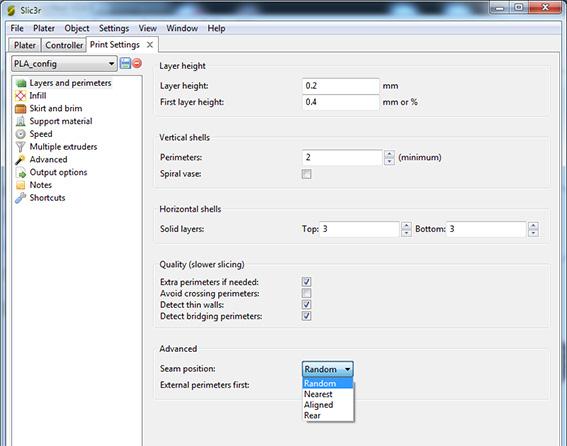
Task: Uncheck Detect bridging perimeters
Action: click(306, 316)
